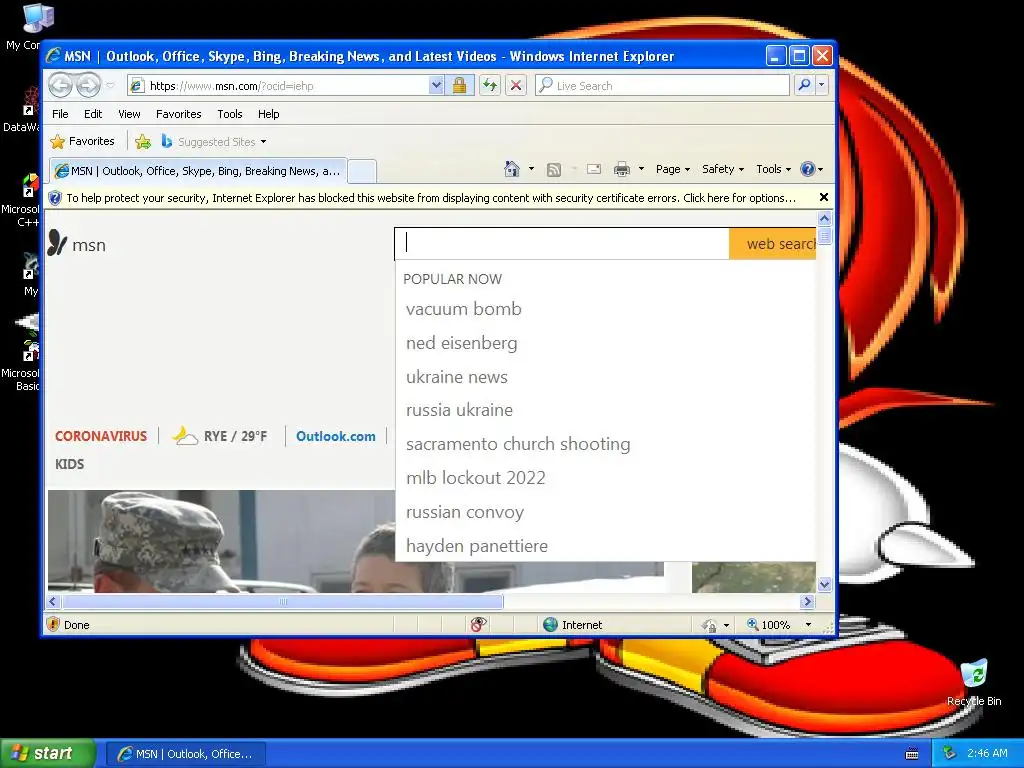Open the CORONAVIRUS link
Image resolution: width=1024 pixels, height=768 pixels.
point(101,436)
